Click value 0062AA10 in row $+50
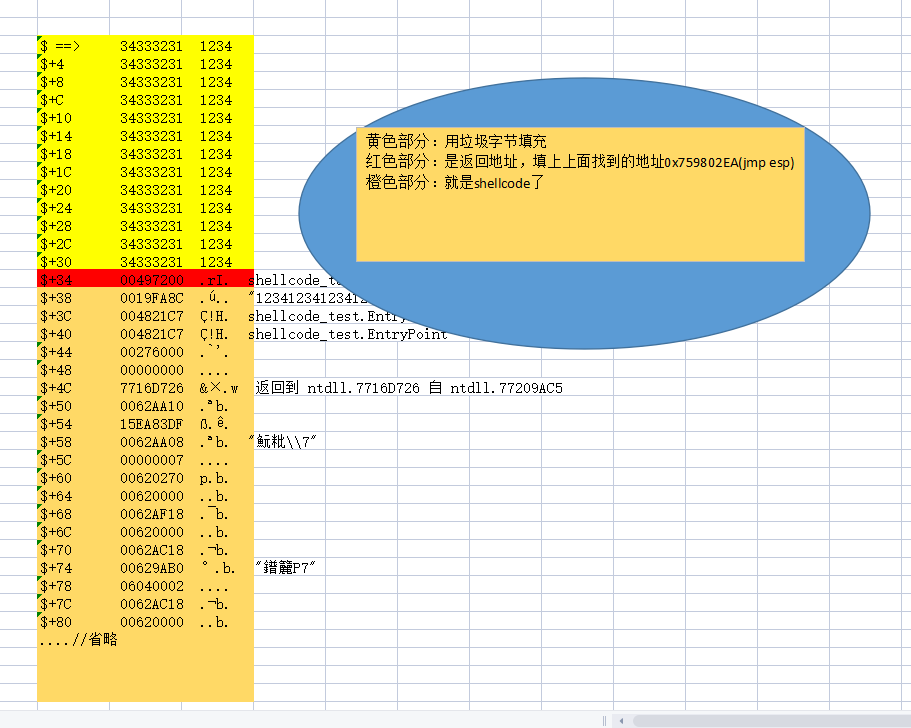 tap(152, 406)
